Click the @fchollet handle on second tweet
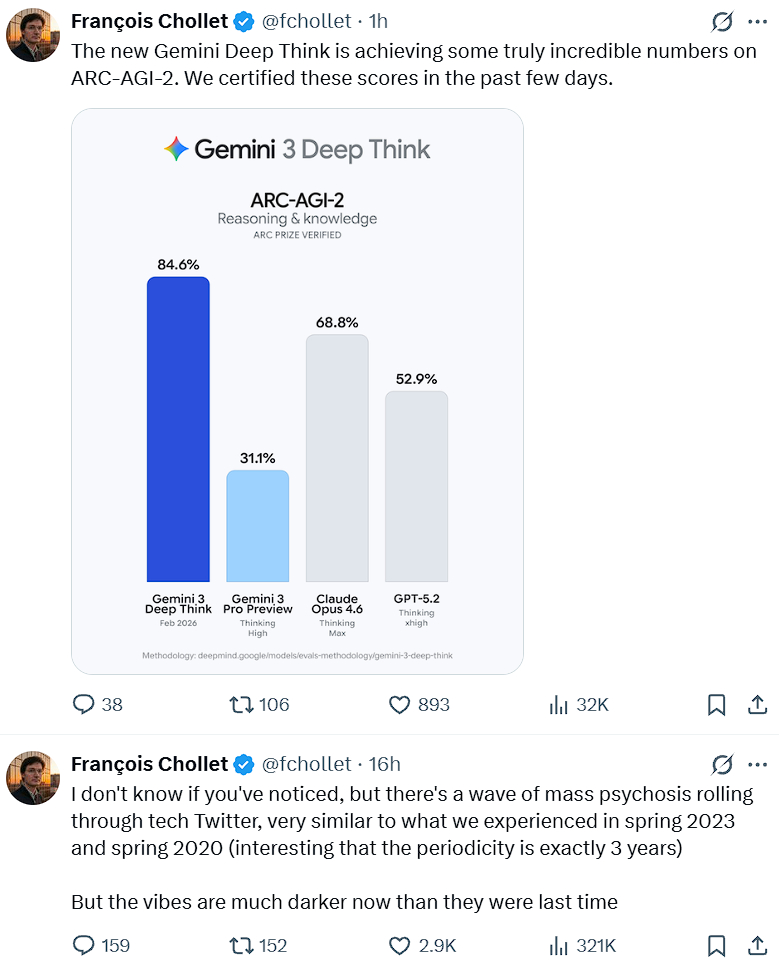 pos(307,764)
